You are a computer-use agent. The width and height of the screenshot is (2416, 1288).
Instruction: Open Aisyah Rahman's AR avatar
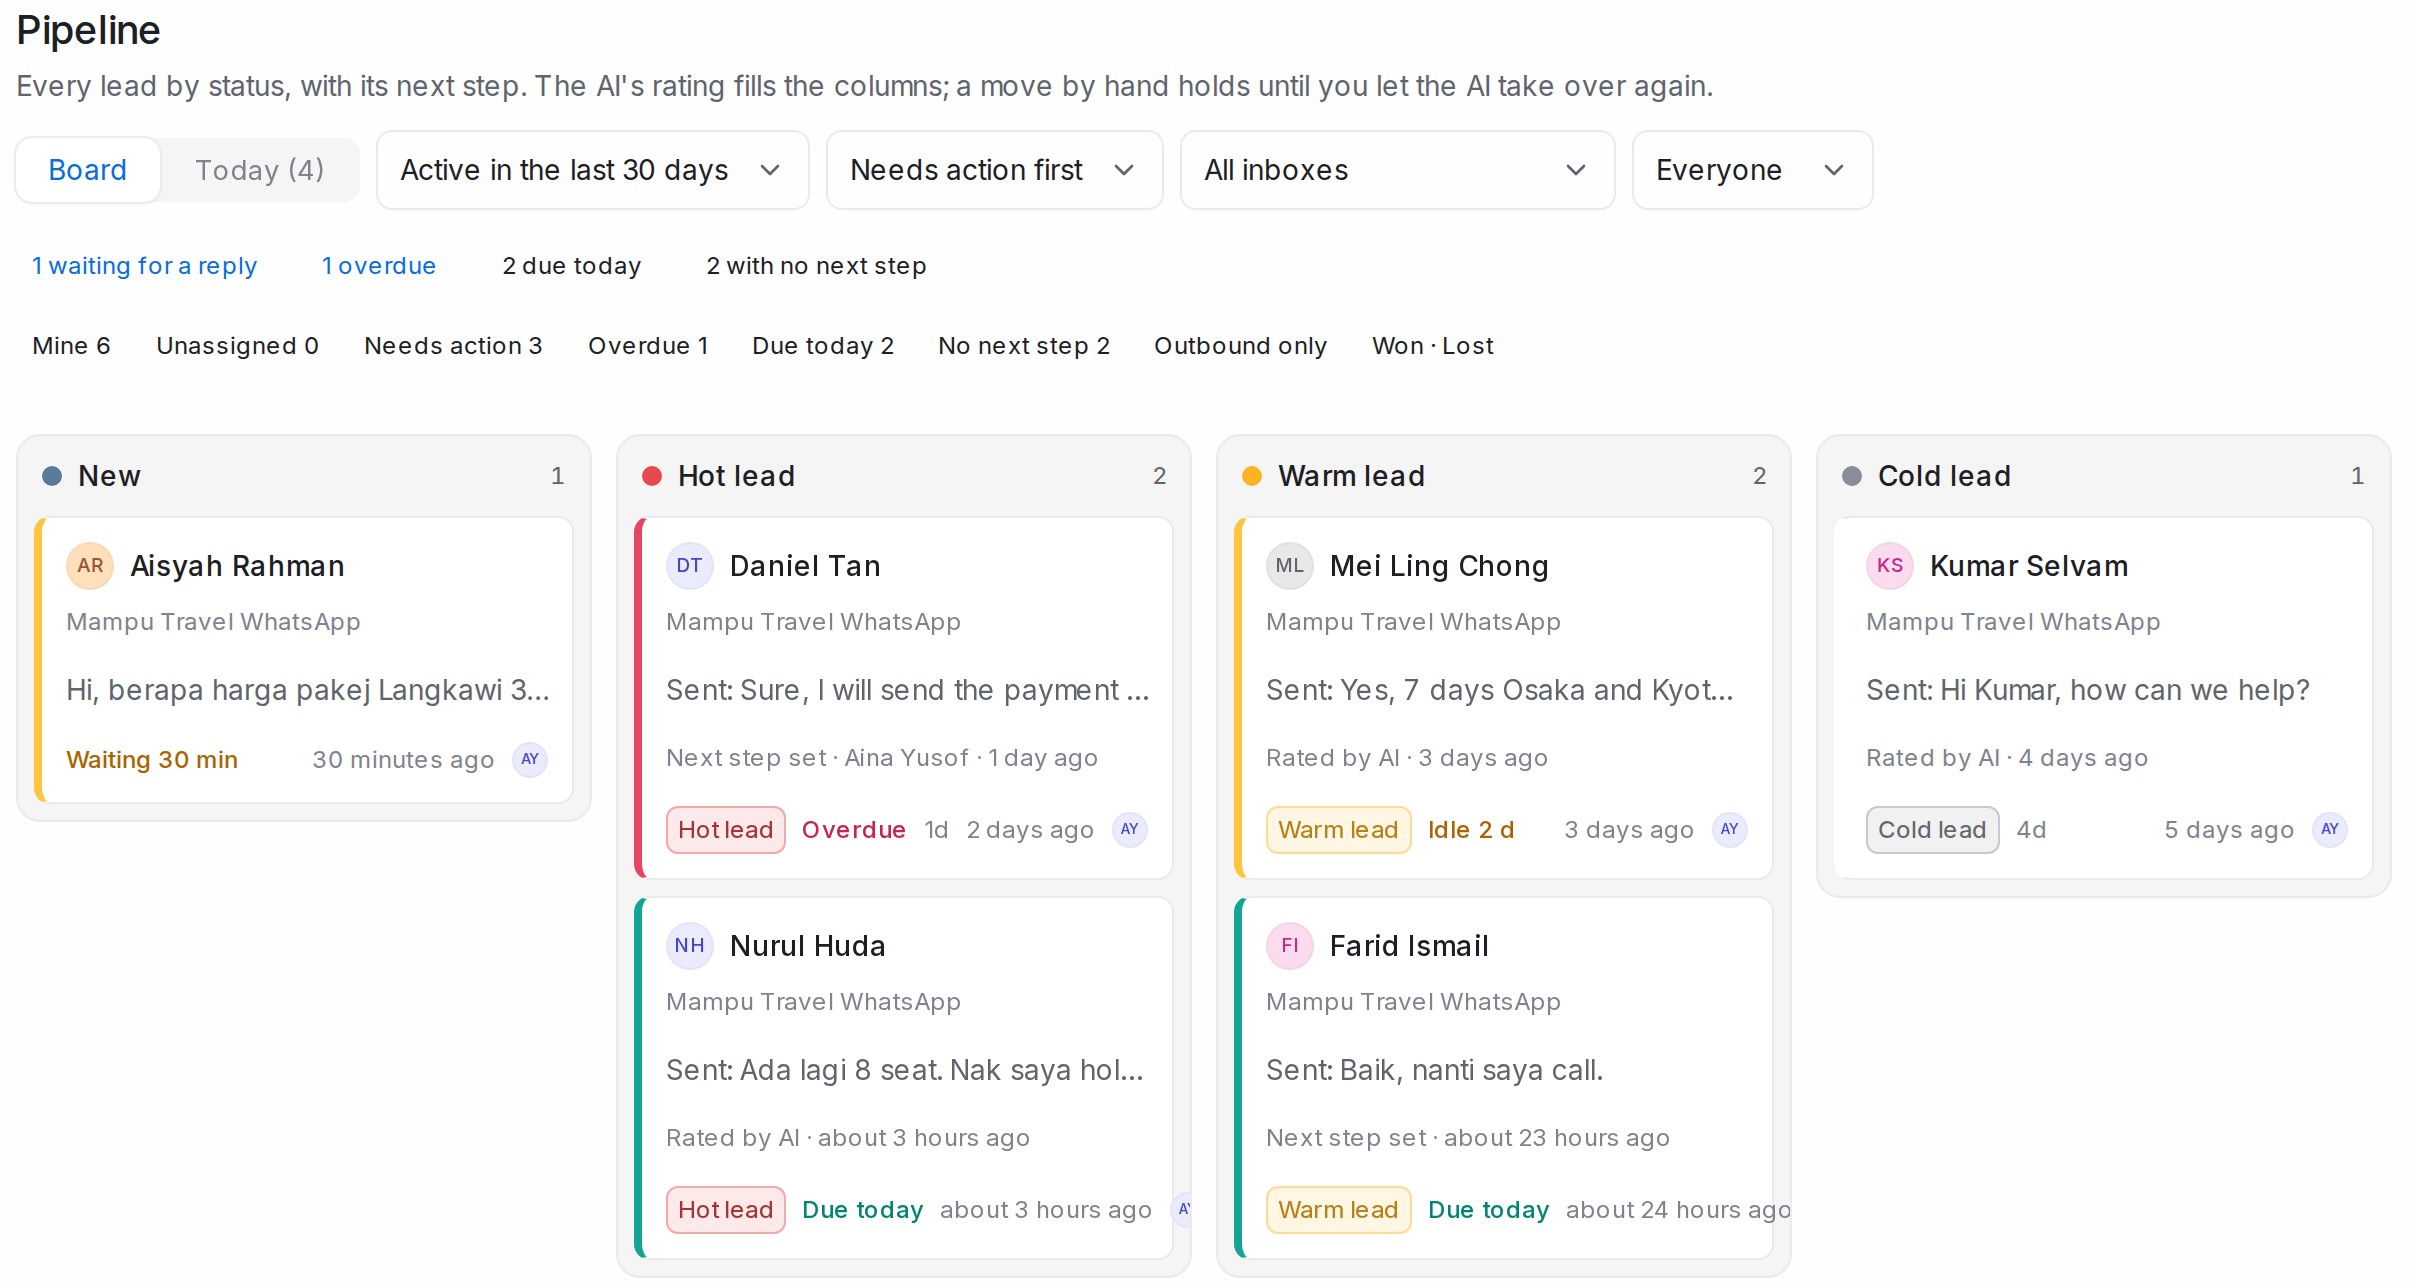(90, 565)
